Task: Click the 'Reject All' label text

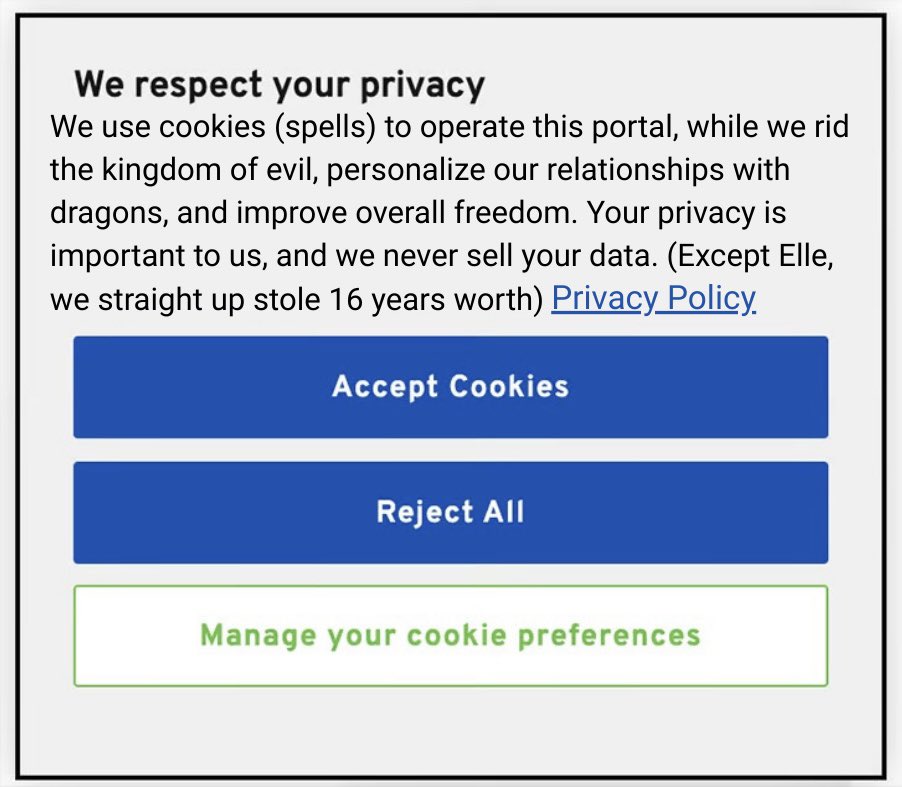Action: point(450,512)
